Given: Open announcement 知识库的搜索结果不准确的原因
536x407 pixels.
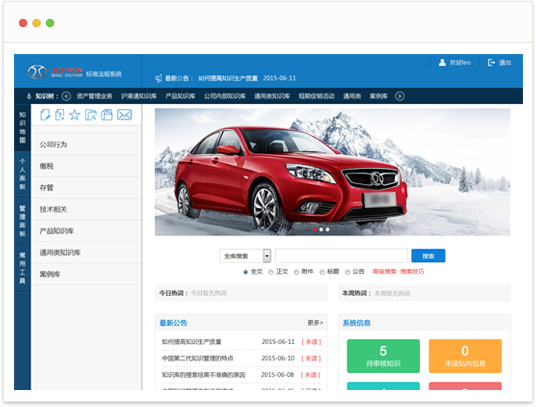Looking at the screenshot, I should click(203, 375).
